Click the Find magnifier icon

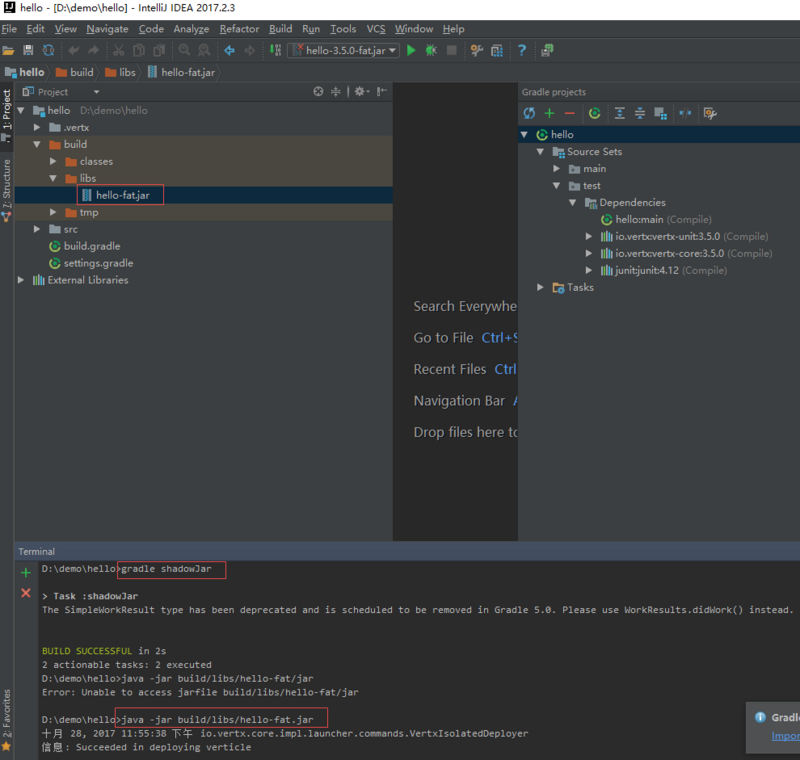pos(184,50)
